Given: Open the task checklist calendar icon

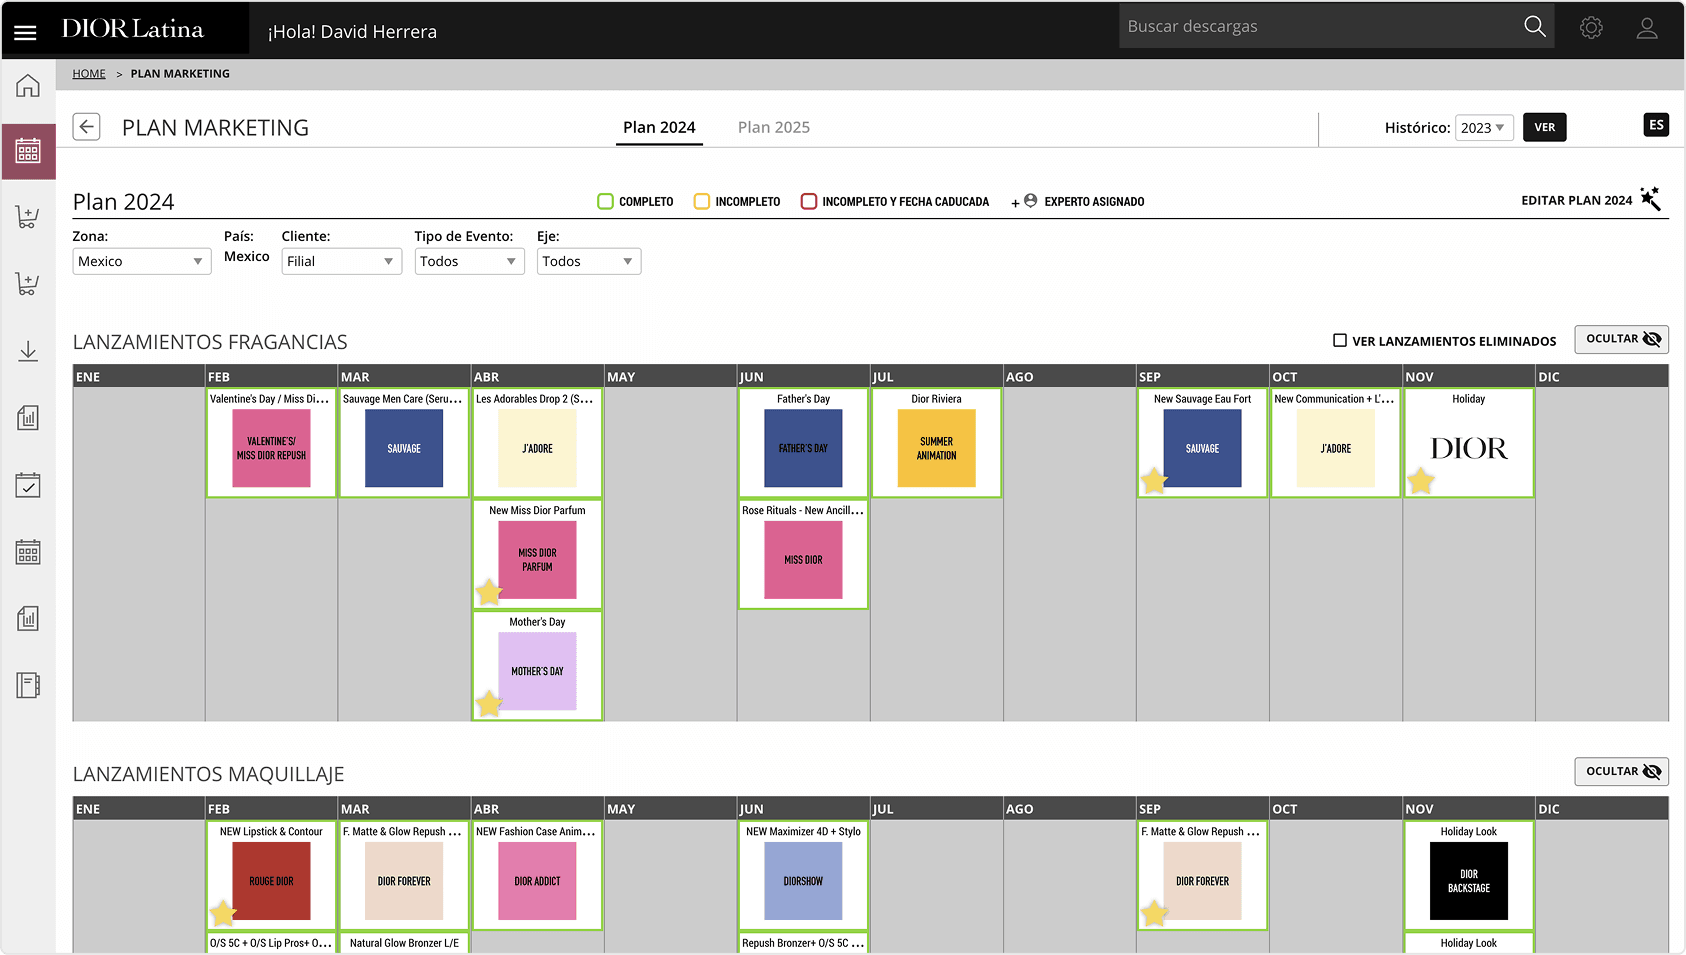Looking at the screenshot, I should (27, 485).
